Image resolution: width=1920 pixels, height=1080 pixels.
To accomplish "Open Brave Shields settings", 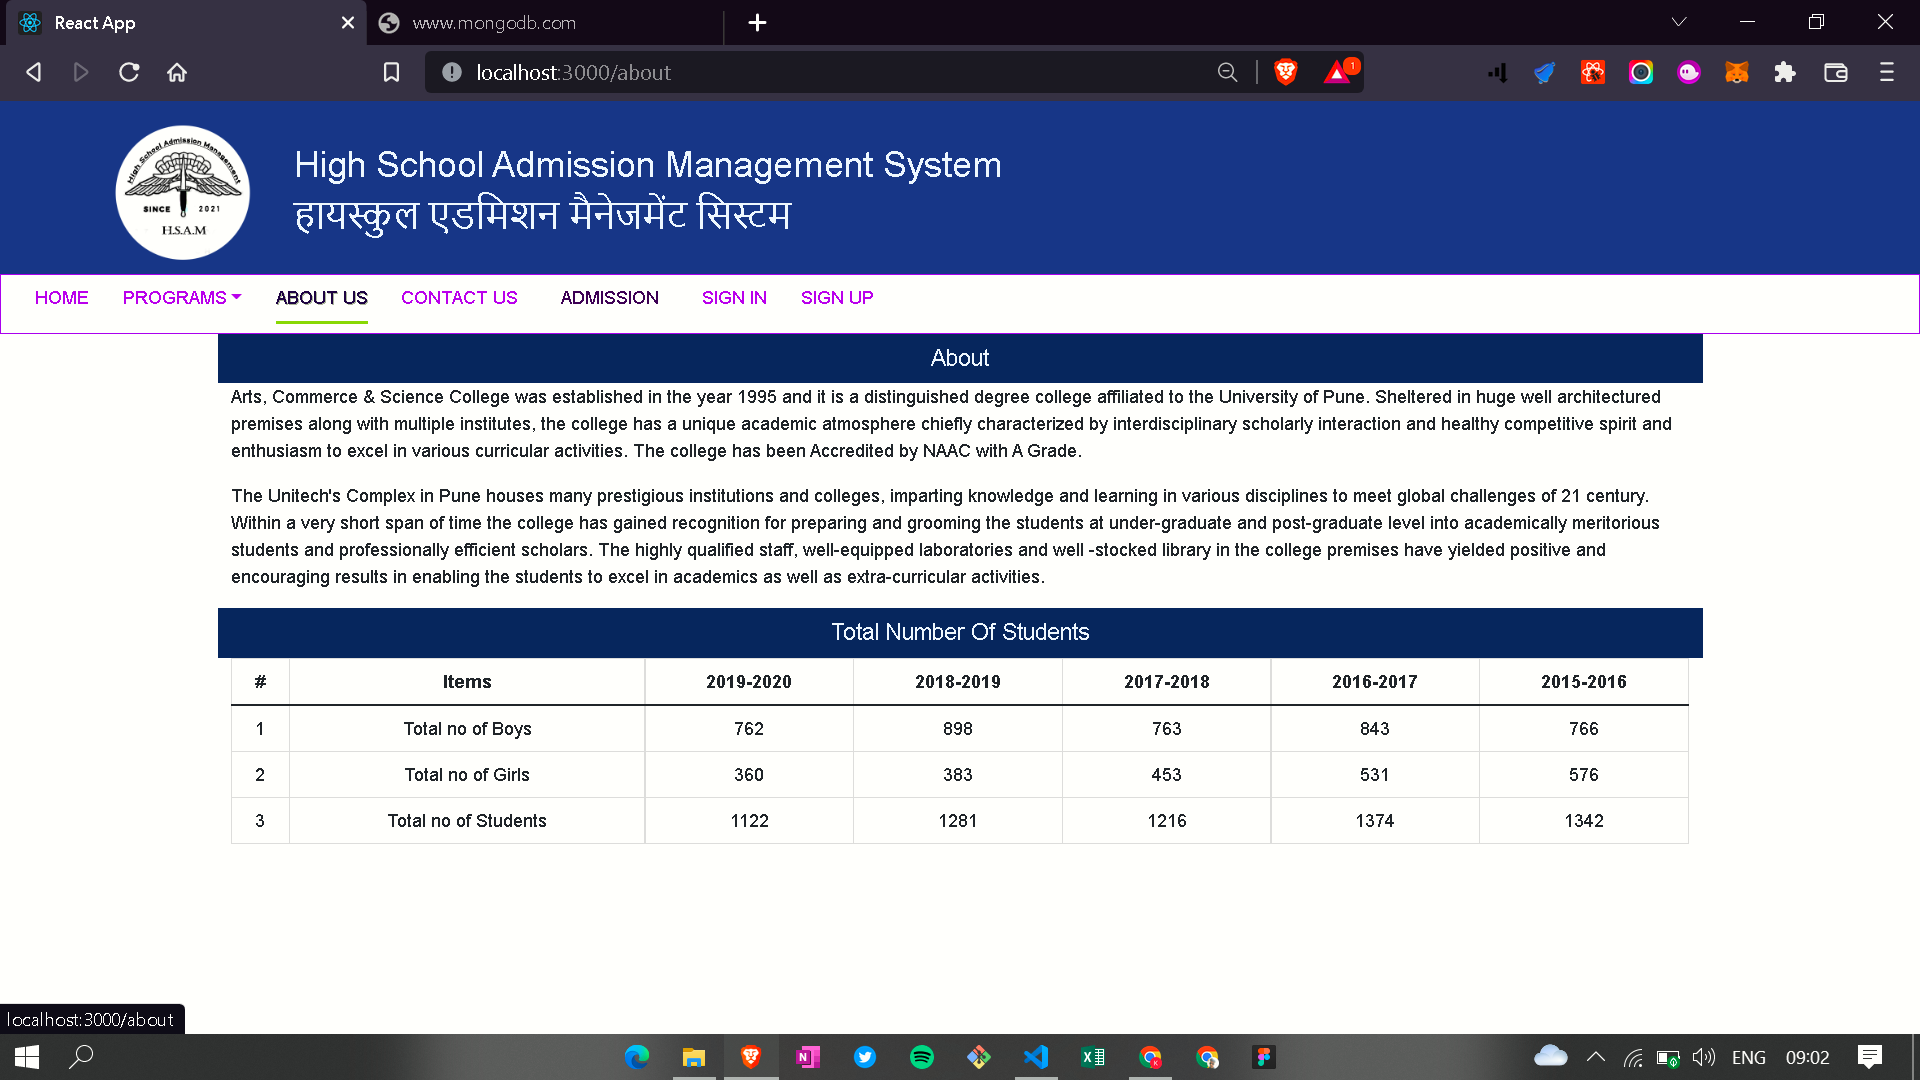I will (1286, 72).
